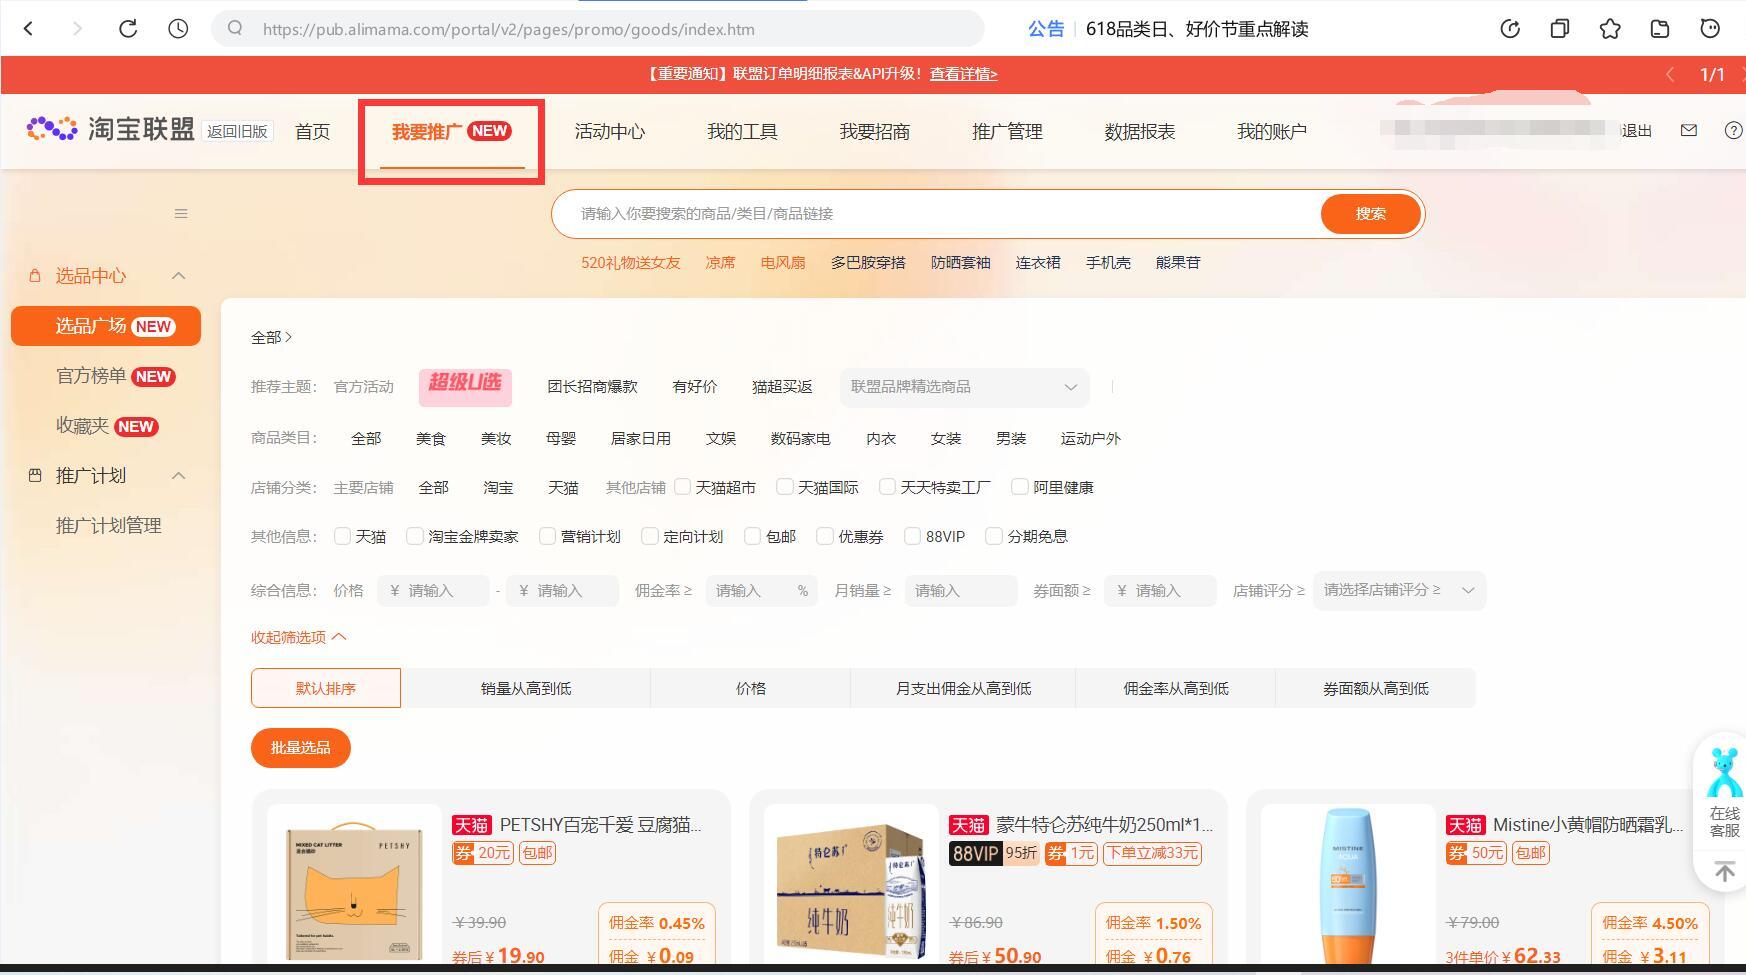Toggle the 天猫国际 checkbox

tap(785, 487)
